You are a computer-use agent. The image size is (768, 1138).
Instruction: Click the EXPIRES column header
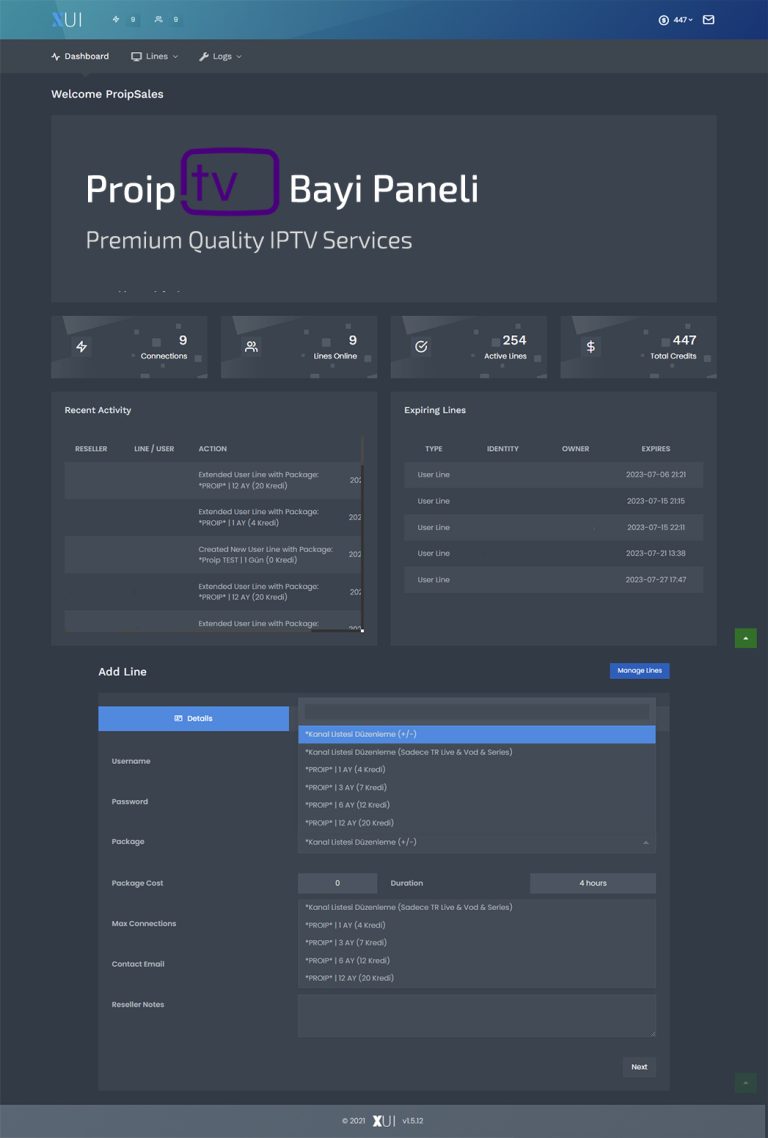coord(655,449)
